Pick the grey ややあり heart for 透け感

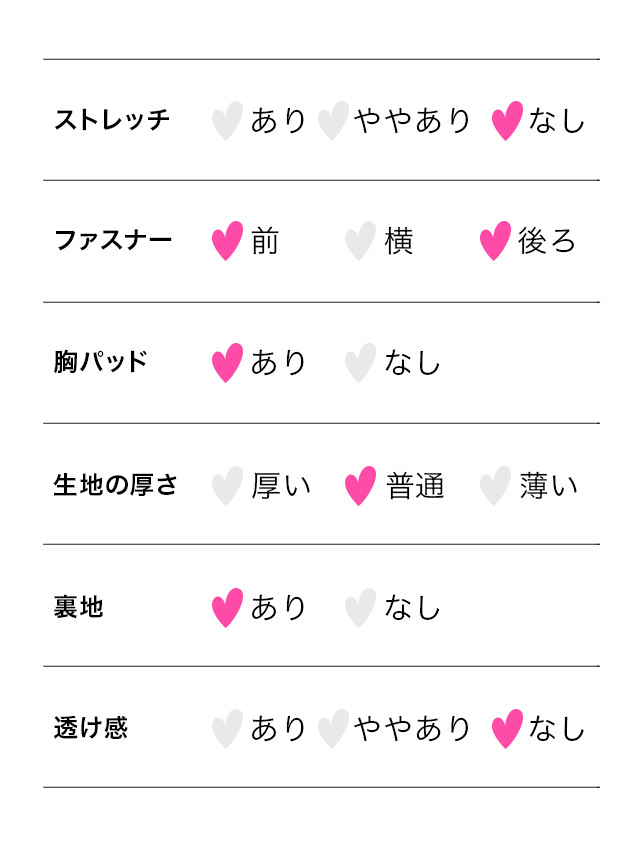332,729
